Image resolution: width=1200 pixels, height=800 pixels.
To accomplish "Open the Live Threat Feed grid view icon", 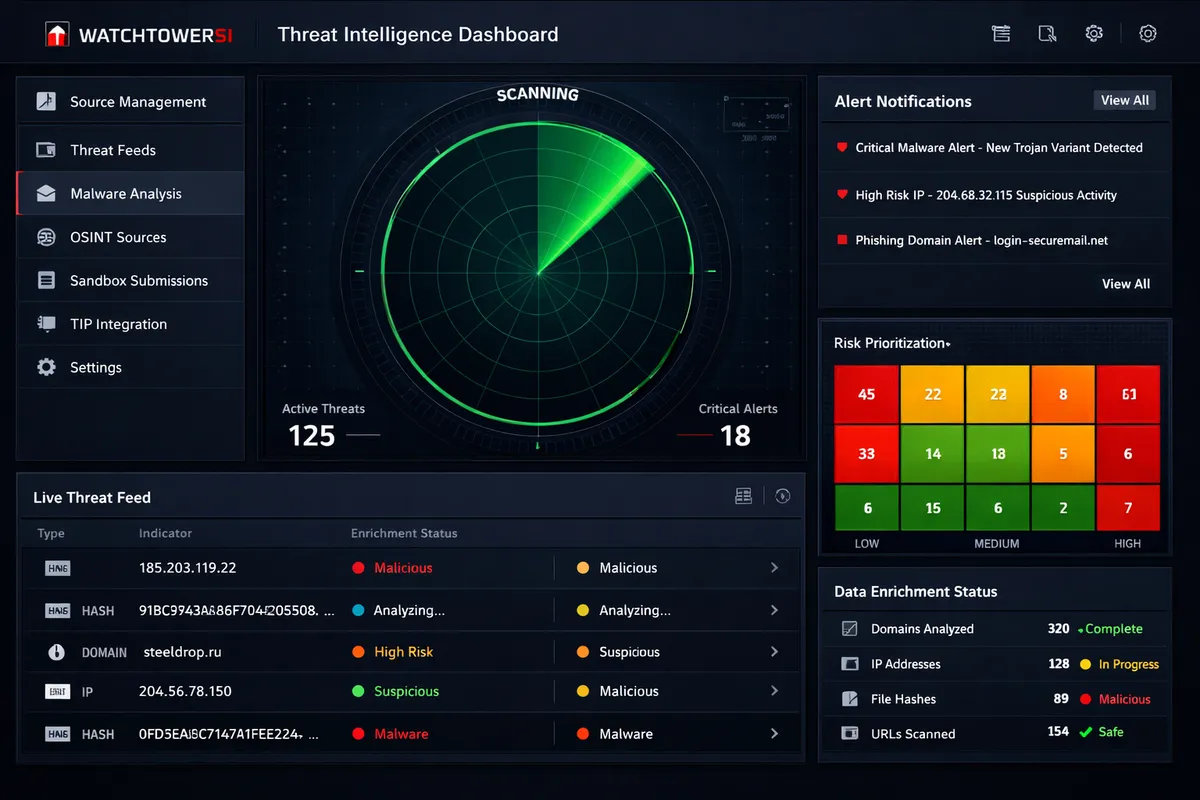I will tap(743, 495).
